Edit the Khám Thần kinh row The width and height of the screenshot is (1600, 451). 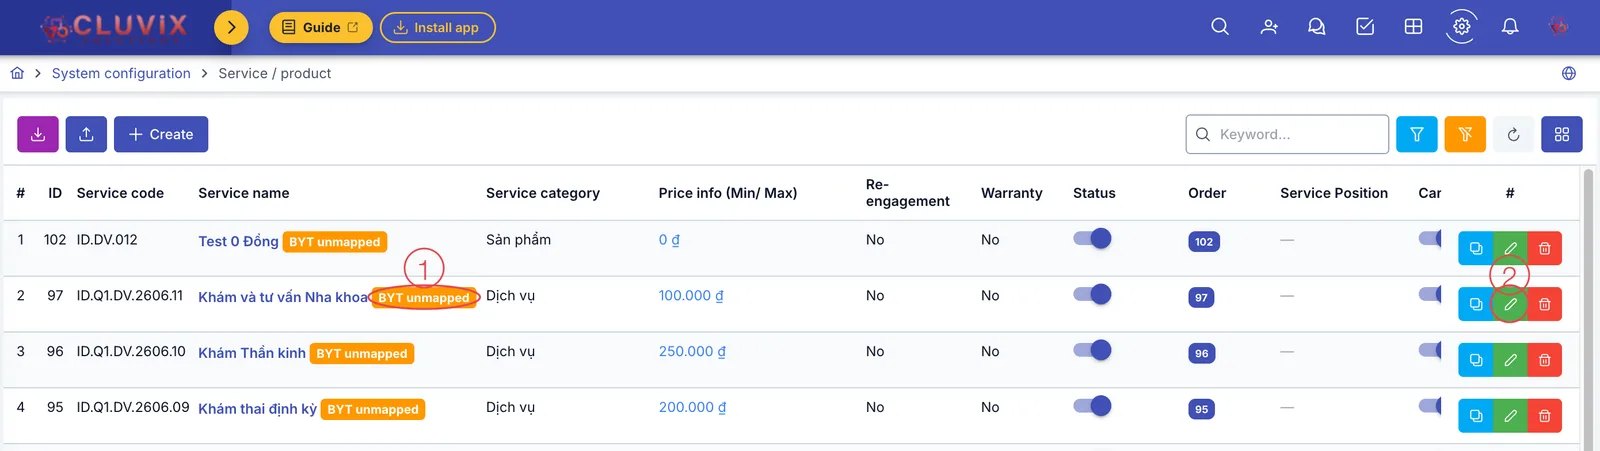click(1510, 360)
